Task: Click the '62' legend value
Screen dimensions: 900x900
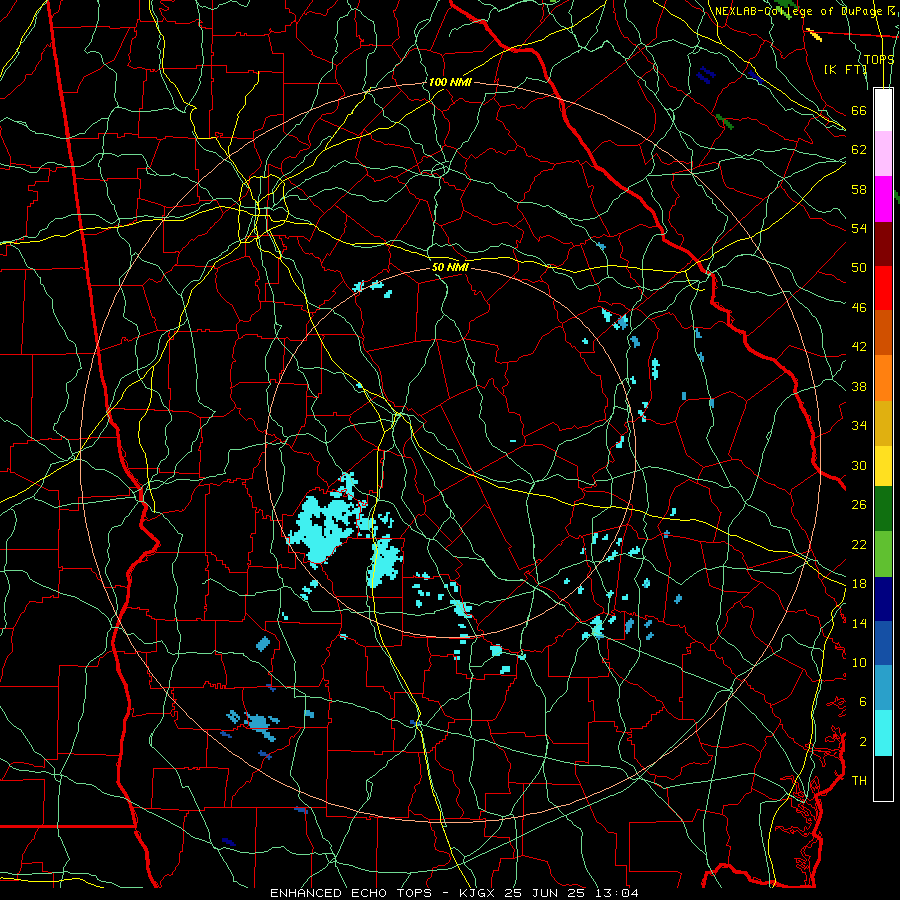Action: [x=859, y=150]
